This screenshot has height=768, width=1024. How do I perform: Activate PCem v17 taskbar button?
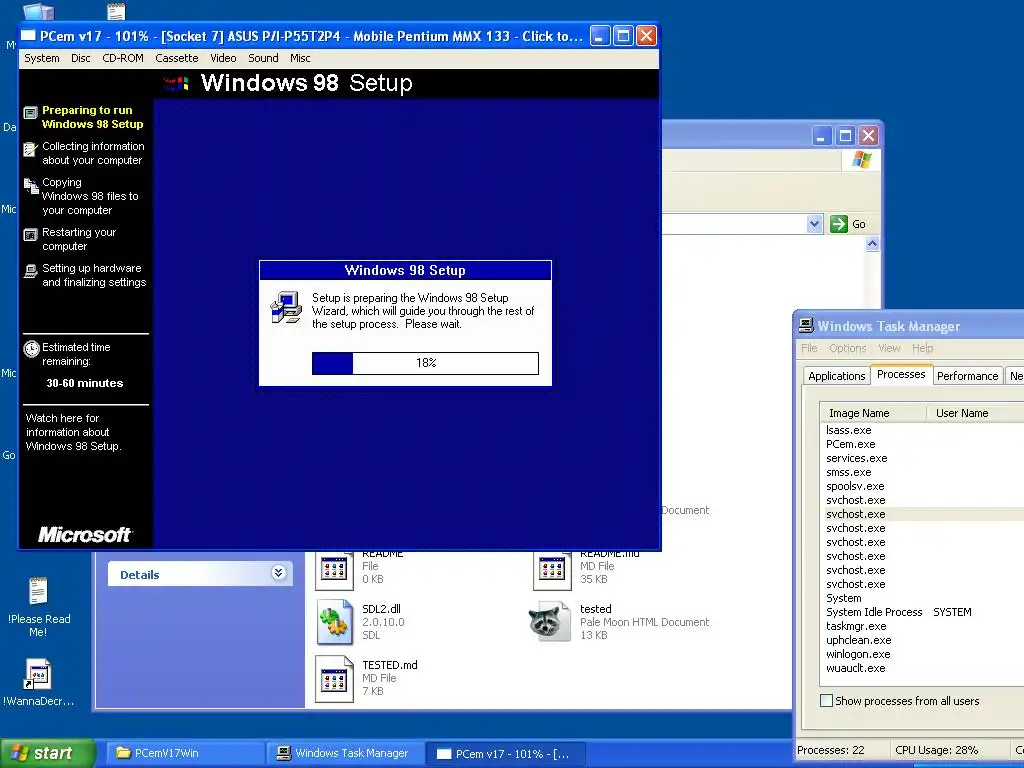click(x=505, y=753)
